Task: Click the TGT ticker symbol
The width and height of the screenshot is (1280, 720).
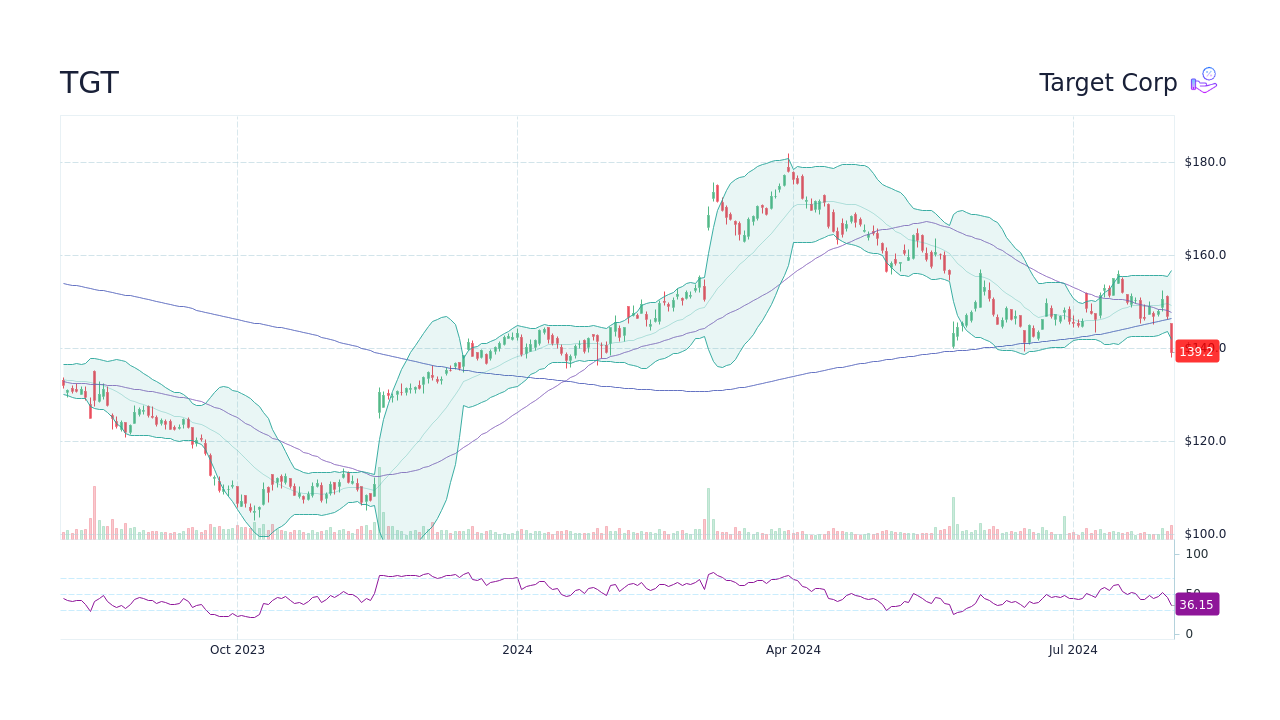Action: [x=89, y=83]
